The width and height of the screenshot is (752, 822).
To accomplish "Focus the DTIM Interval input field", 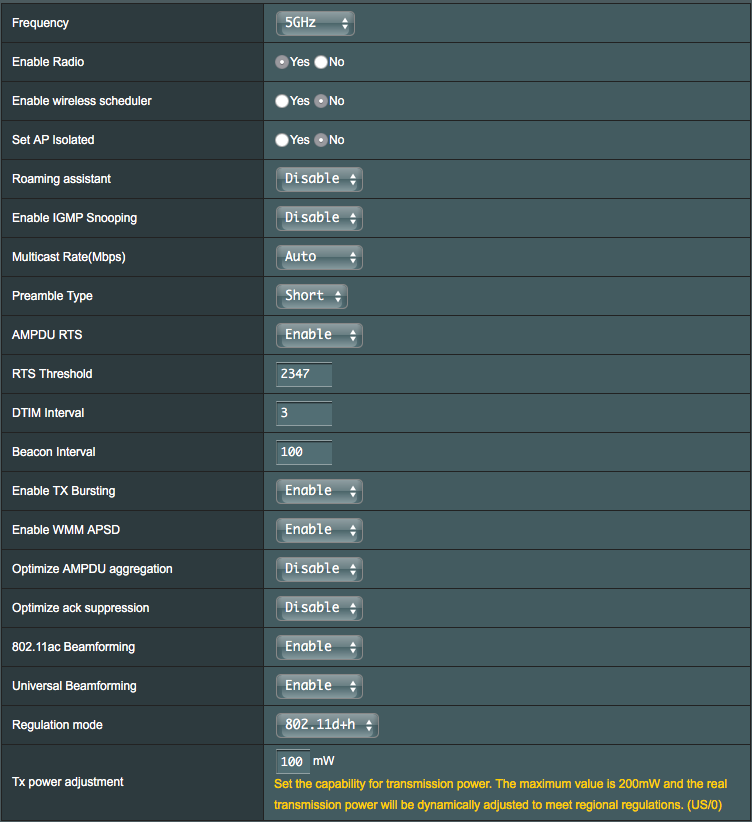I will click(304, 413).
